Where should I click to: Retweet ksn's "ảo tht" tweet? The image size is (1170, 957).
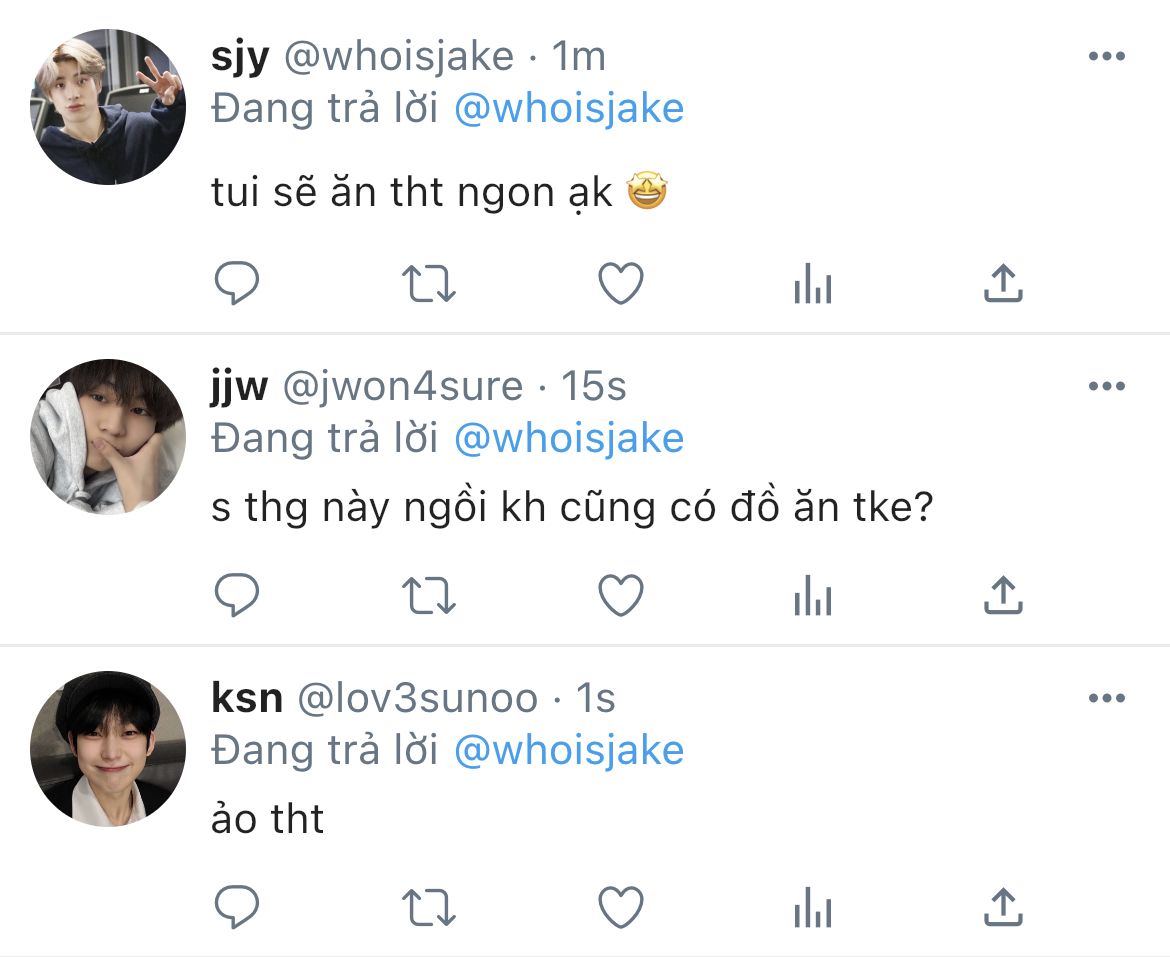pyautogui.click(x=428, y=908)
